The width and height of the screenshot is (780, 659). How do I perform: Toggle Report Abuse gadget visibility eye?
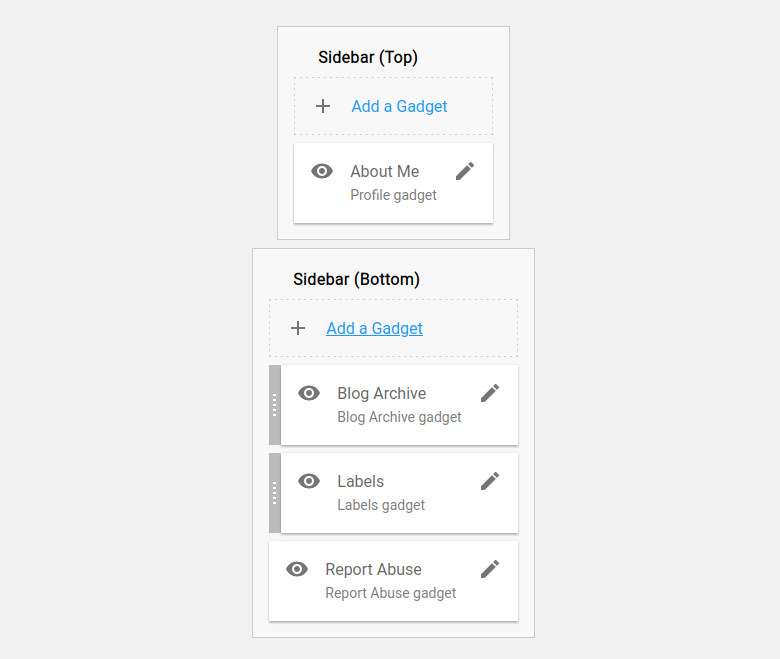tap(297, 569)
